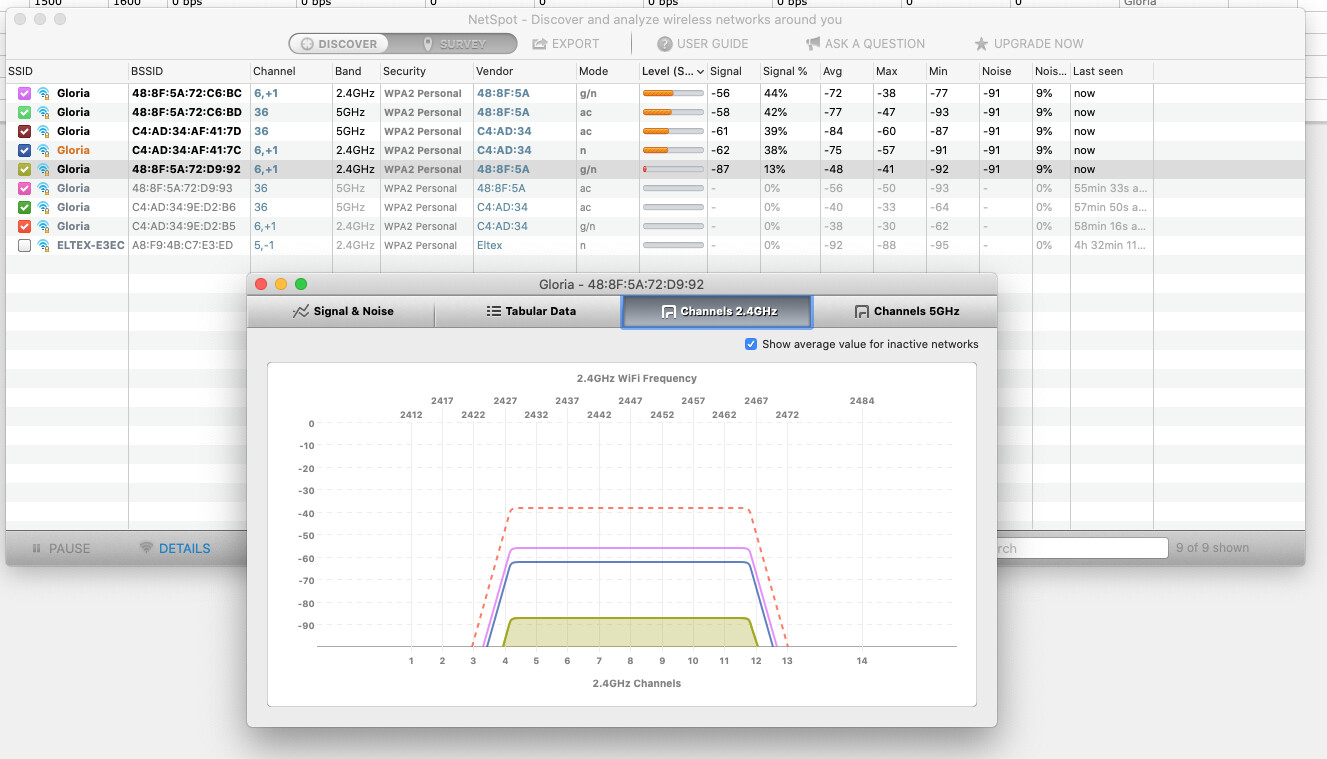Sort by the Noise column header
Screen dimensions: 1327x759
[x=1004, y=71]
